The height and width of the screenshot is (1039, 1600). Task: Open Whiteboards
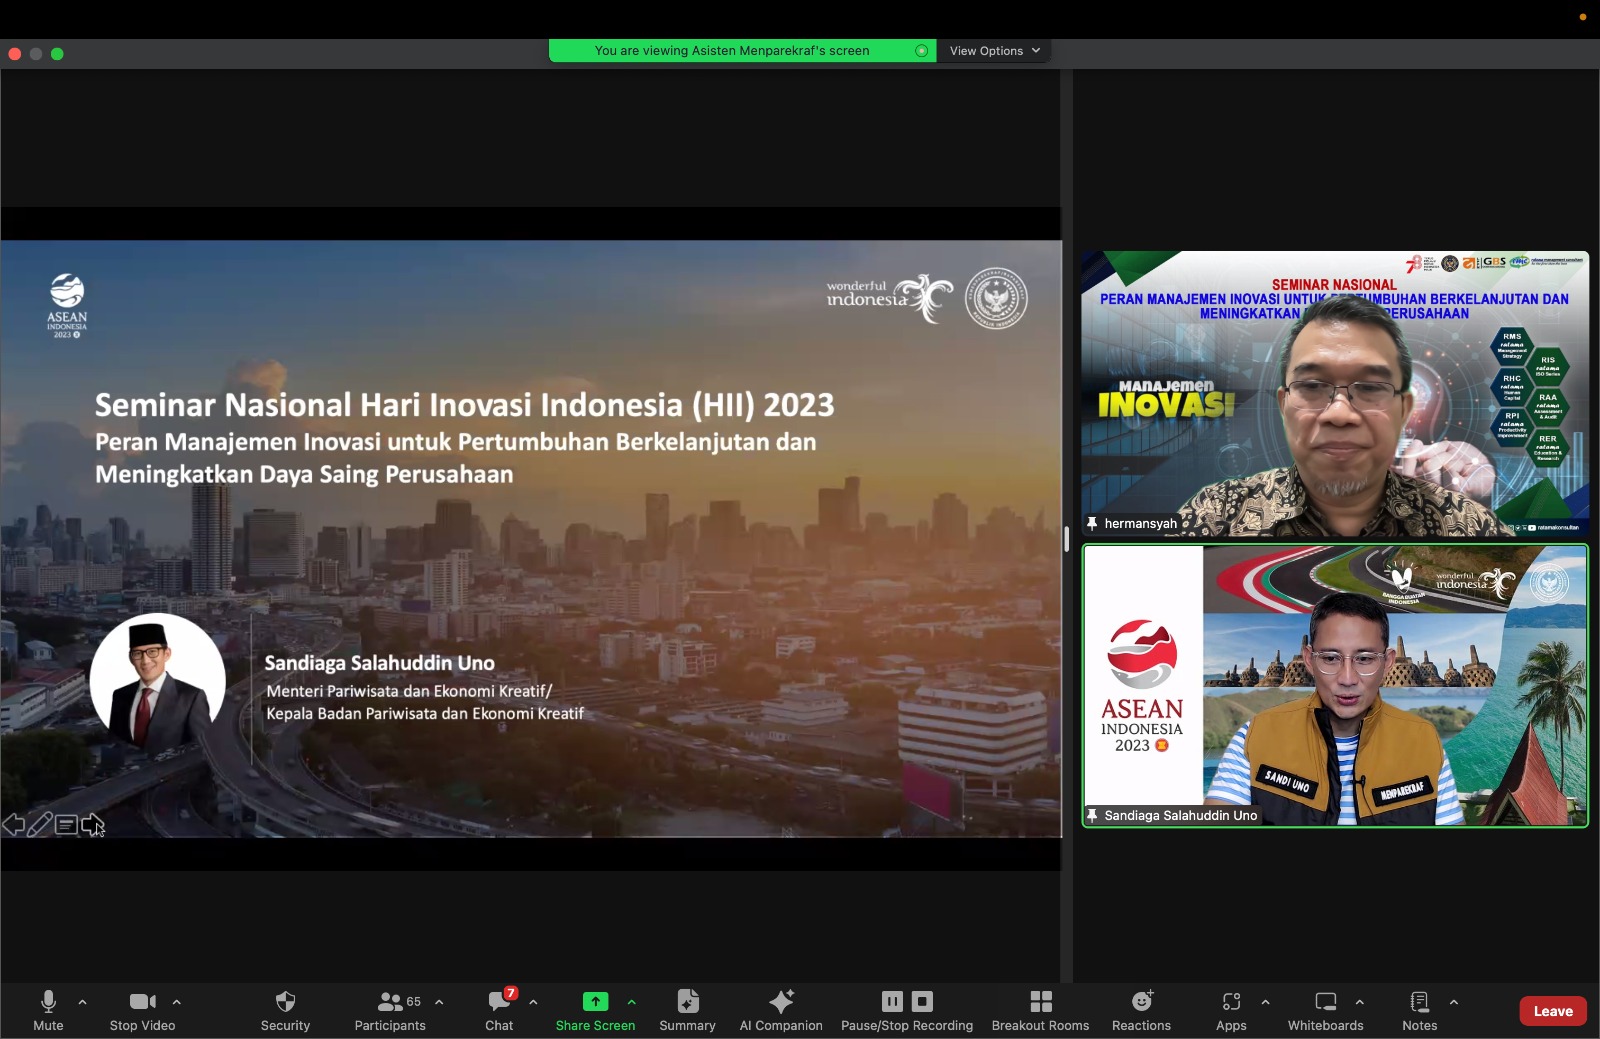point(1325,1010)
